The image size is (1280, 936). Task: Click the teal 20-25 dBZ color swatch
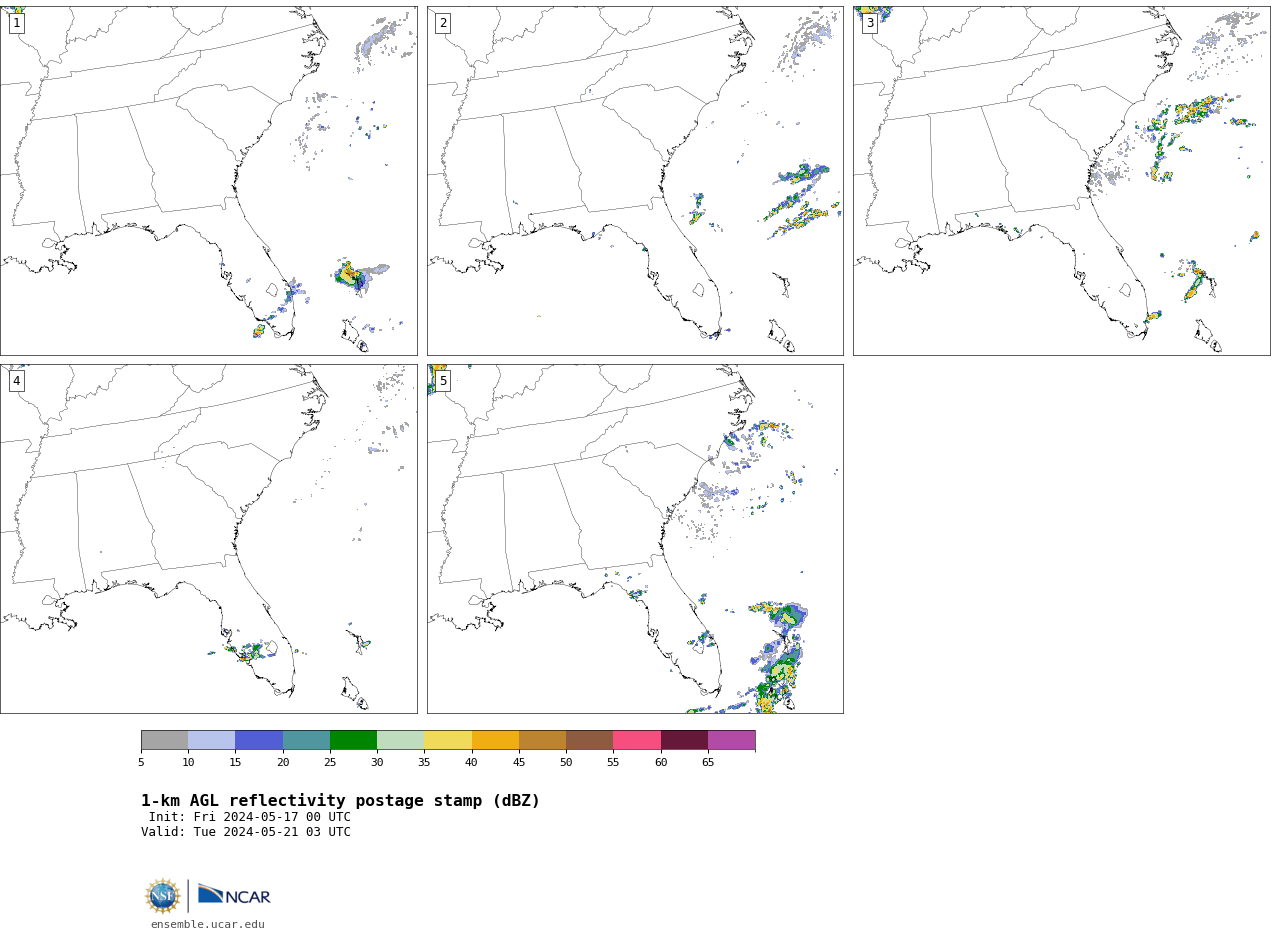point(306,740)
